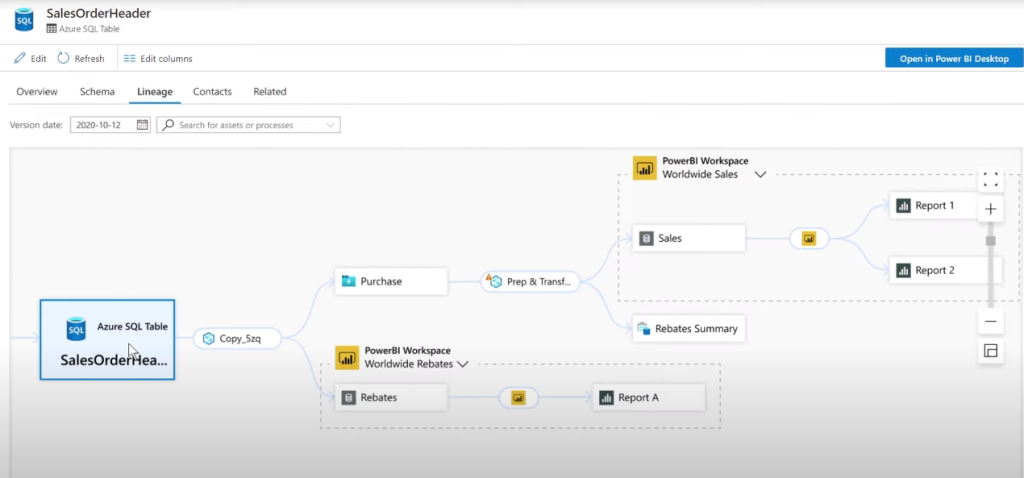Click Power BI process pill after Sales
This screenshot has width=1024, height=478.
[809, 239]
